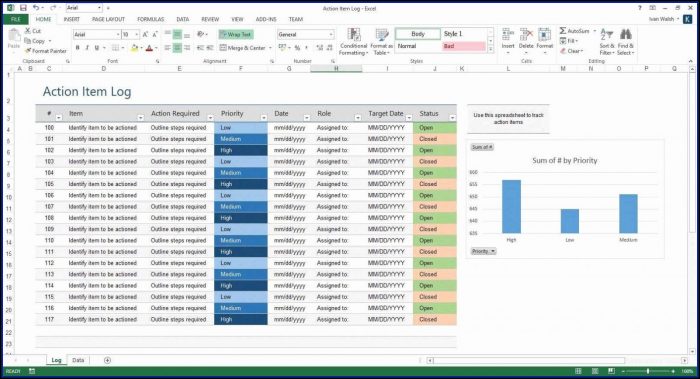Click the Clear button in Editing group
This screenshot has height=379, width=700.
coord(572,51)
